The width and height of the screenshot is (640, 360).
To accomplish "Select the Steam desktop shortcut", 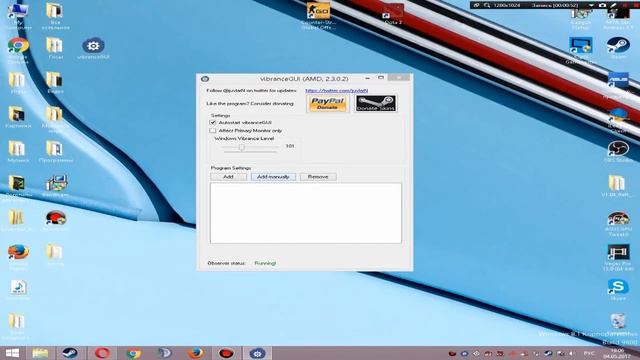I will (x=618, y=48).
